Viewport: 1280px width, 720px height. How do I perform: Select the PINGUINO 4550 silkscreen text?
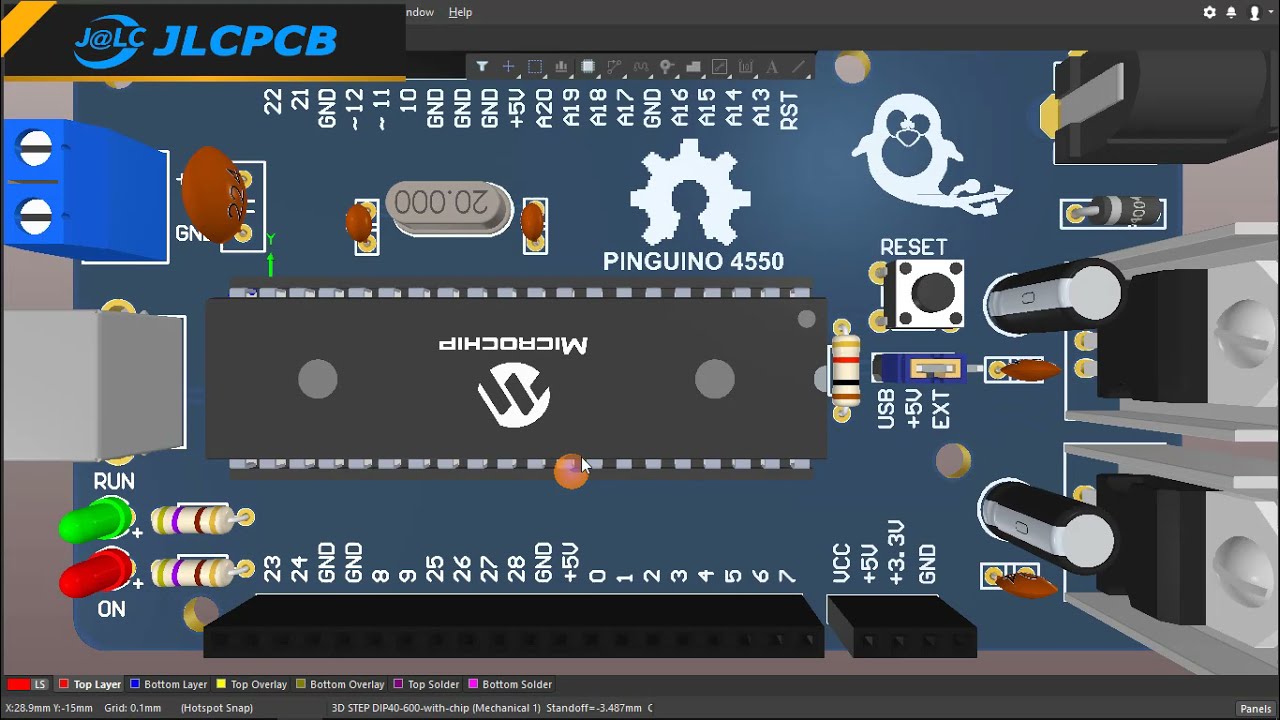pyautogui.click(x=693, y=262)
